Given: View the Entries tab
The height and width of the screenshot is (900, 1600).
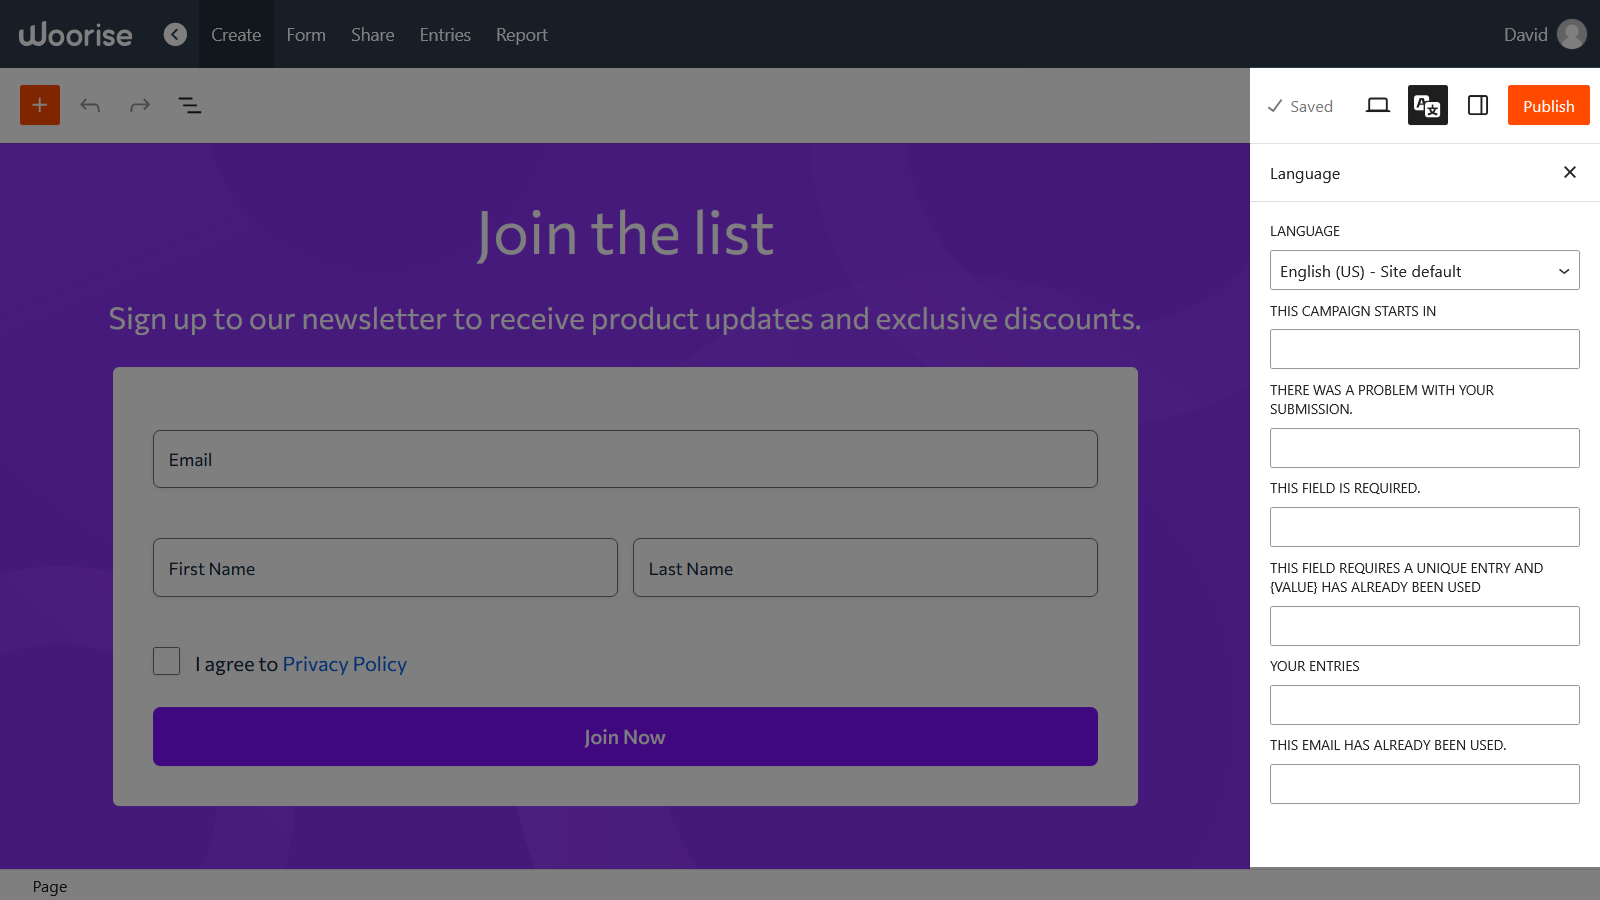Looking at the screenshot, I should point(445,35).
